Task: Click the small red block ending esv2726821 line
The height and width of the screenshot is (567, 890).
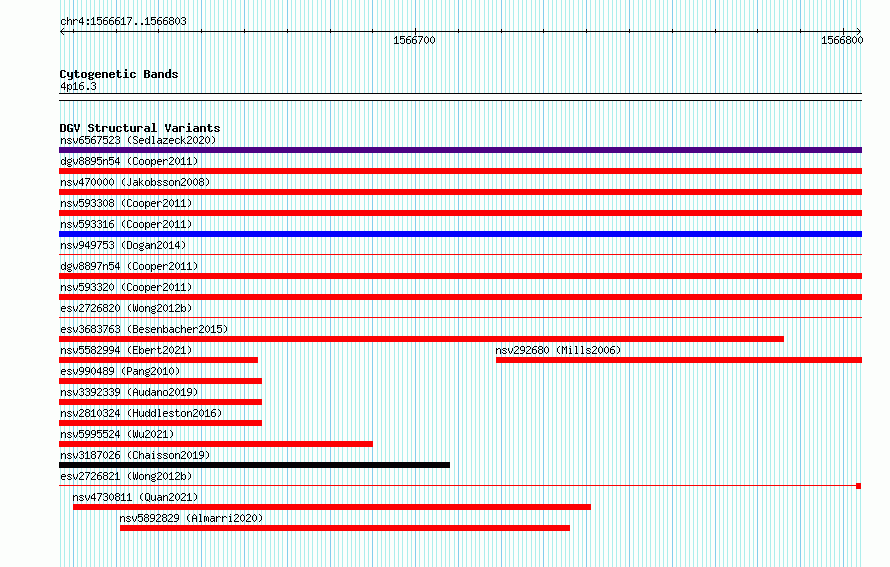Action: (859, 486)
